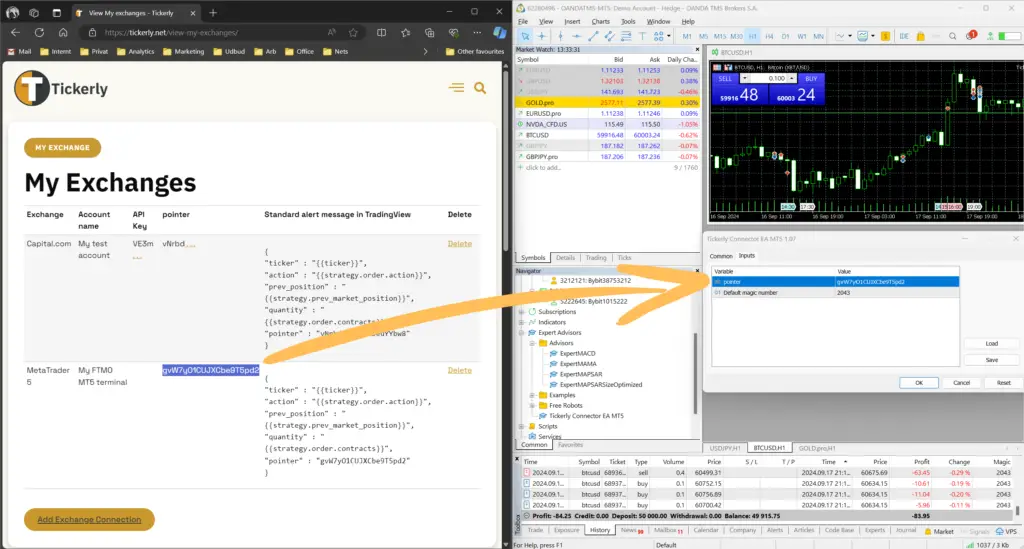The height and width of the screenshot is (549, 1024).
Task: Toggle the active H1 timeframe button
Action: pos(752,36)
